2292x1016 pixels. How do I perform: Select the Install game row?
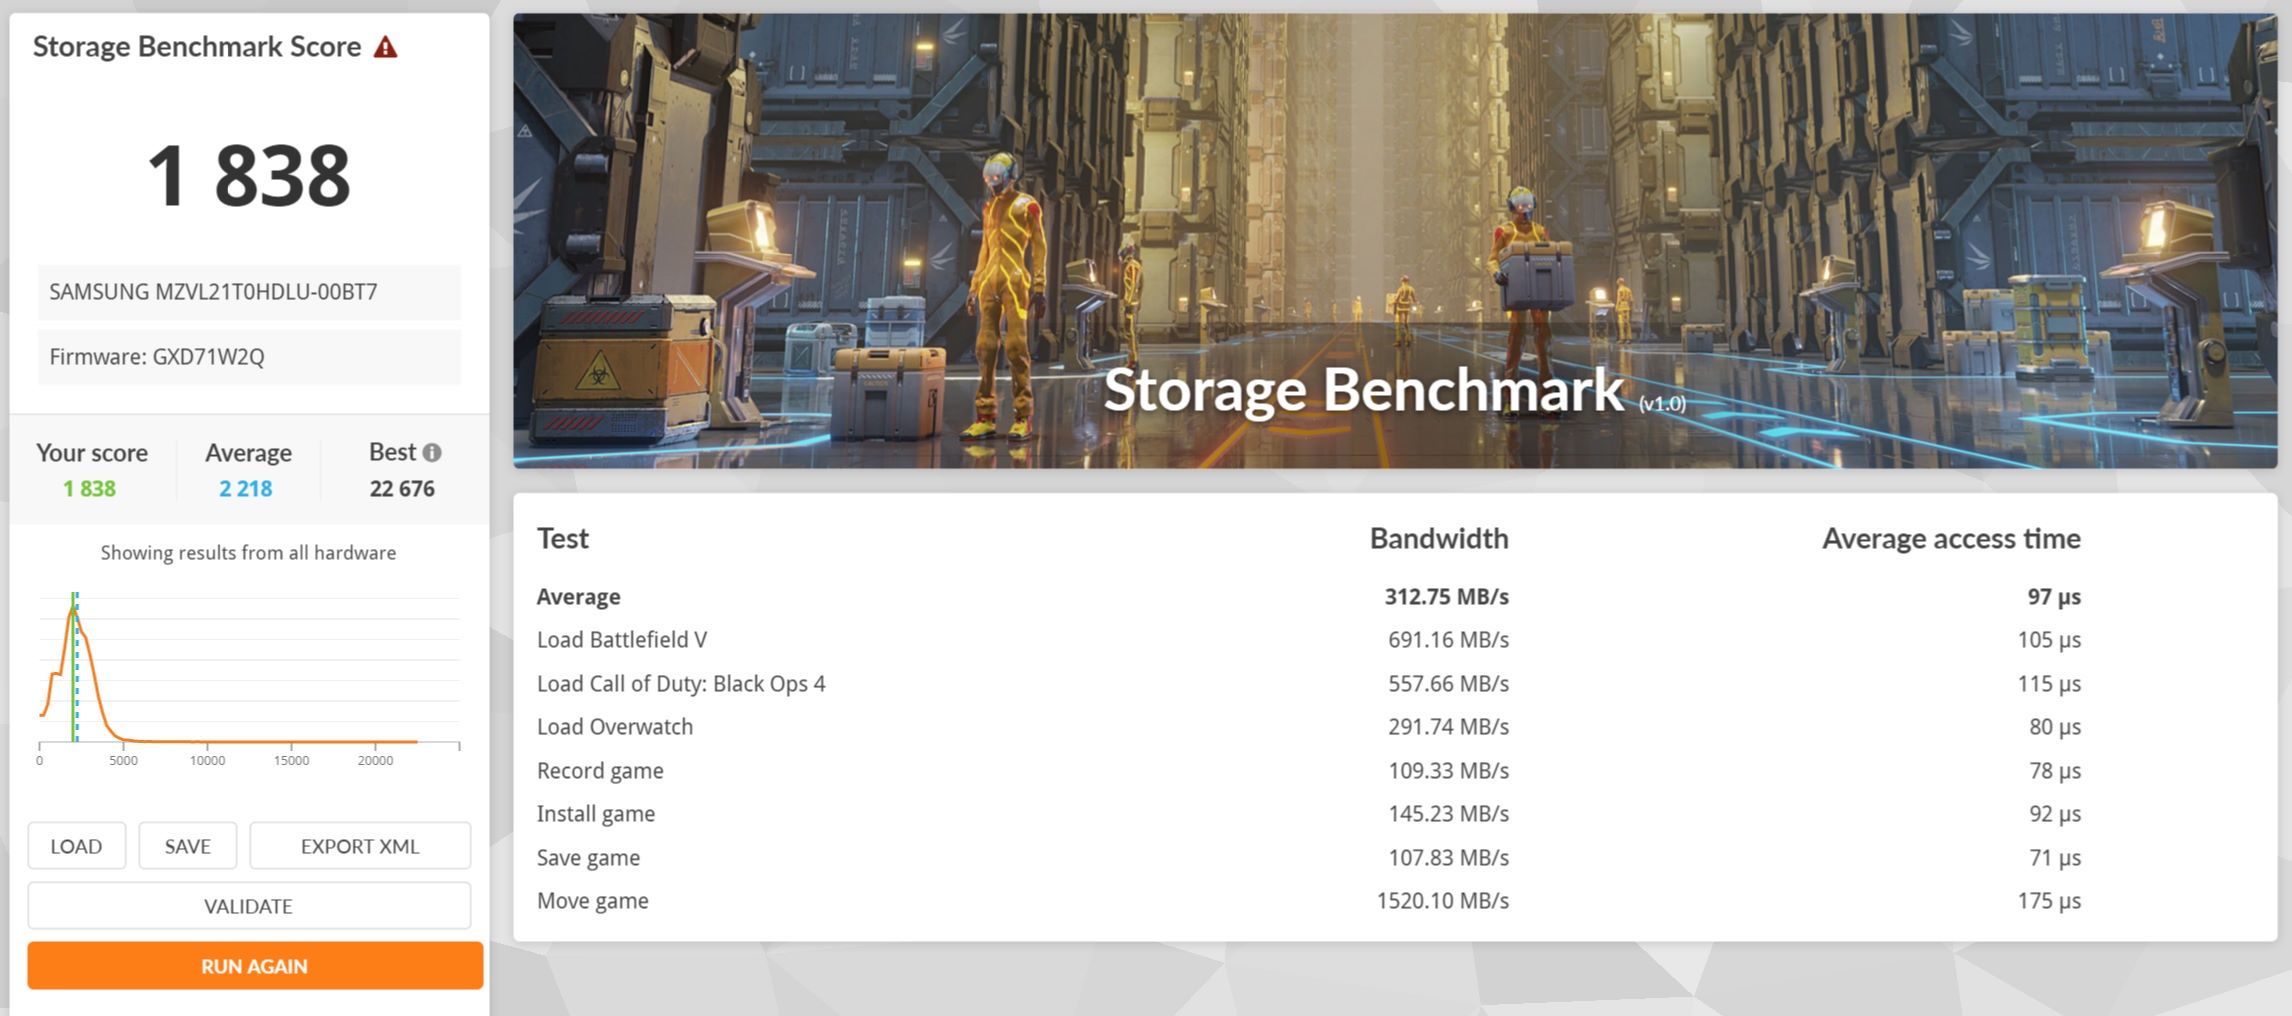coord(1309,814)
